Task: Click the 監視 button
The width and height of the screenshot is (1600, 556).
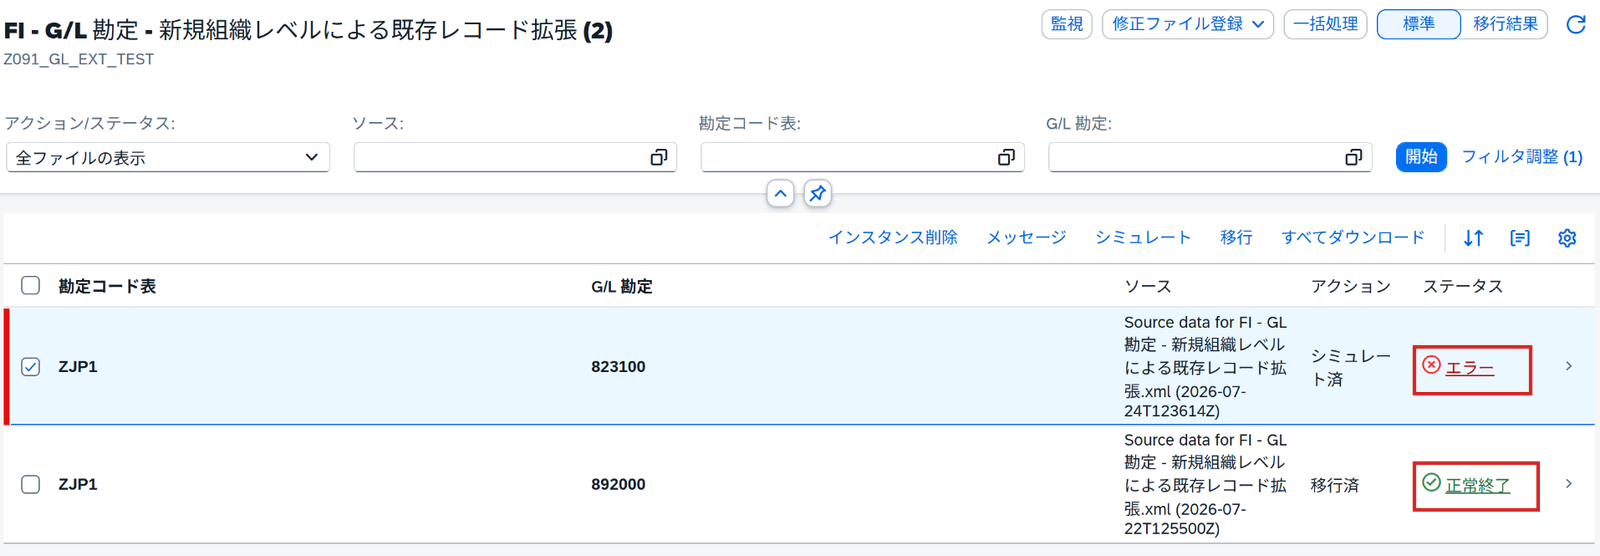Action: pyautogui.click(x=1067, y=24)
